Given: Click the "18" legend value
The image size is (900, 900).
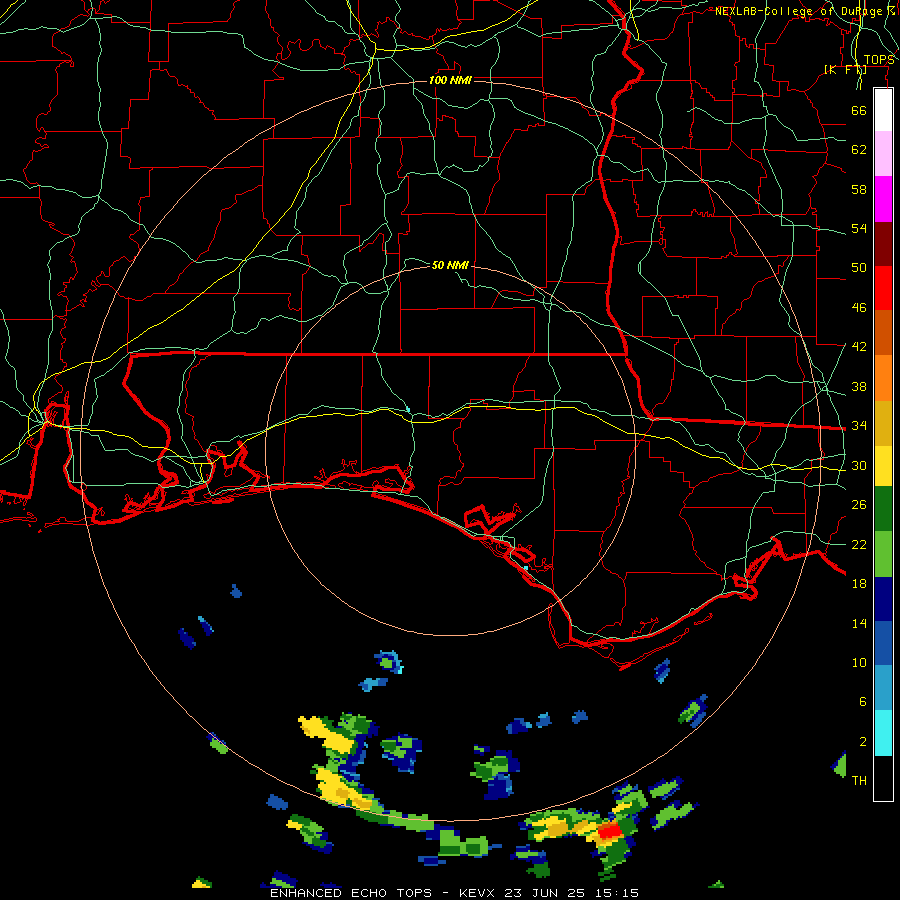Looking at the screenshot, I should [x=859, y=584].
